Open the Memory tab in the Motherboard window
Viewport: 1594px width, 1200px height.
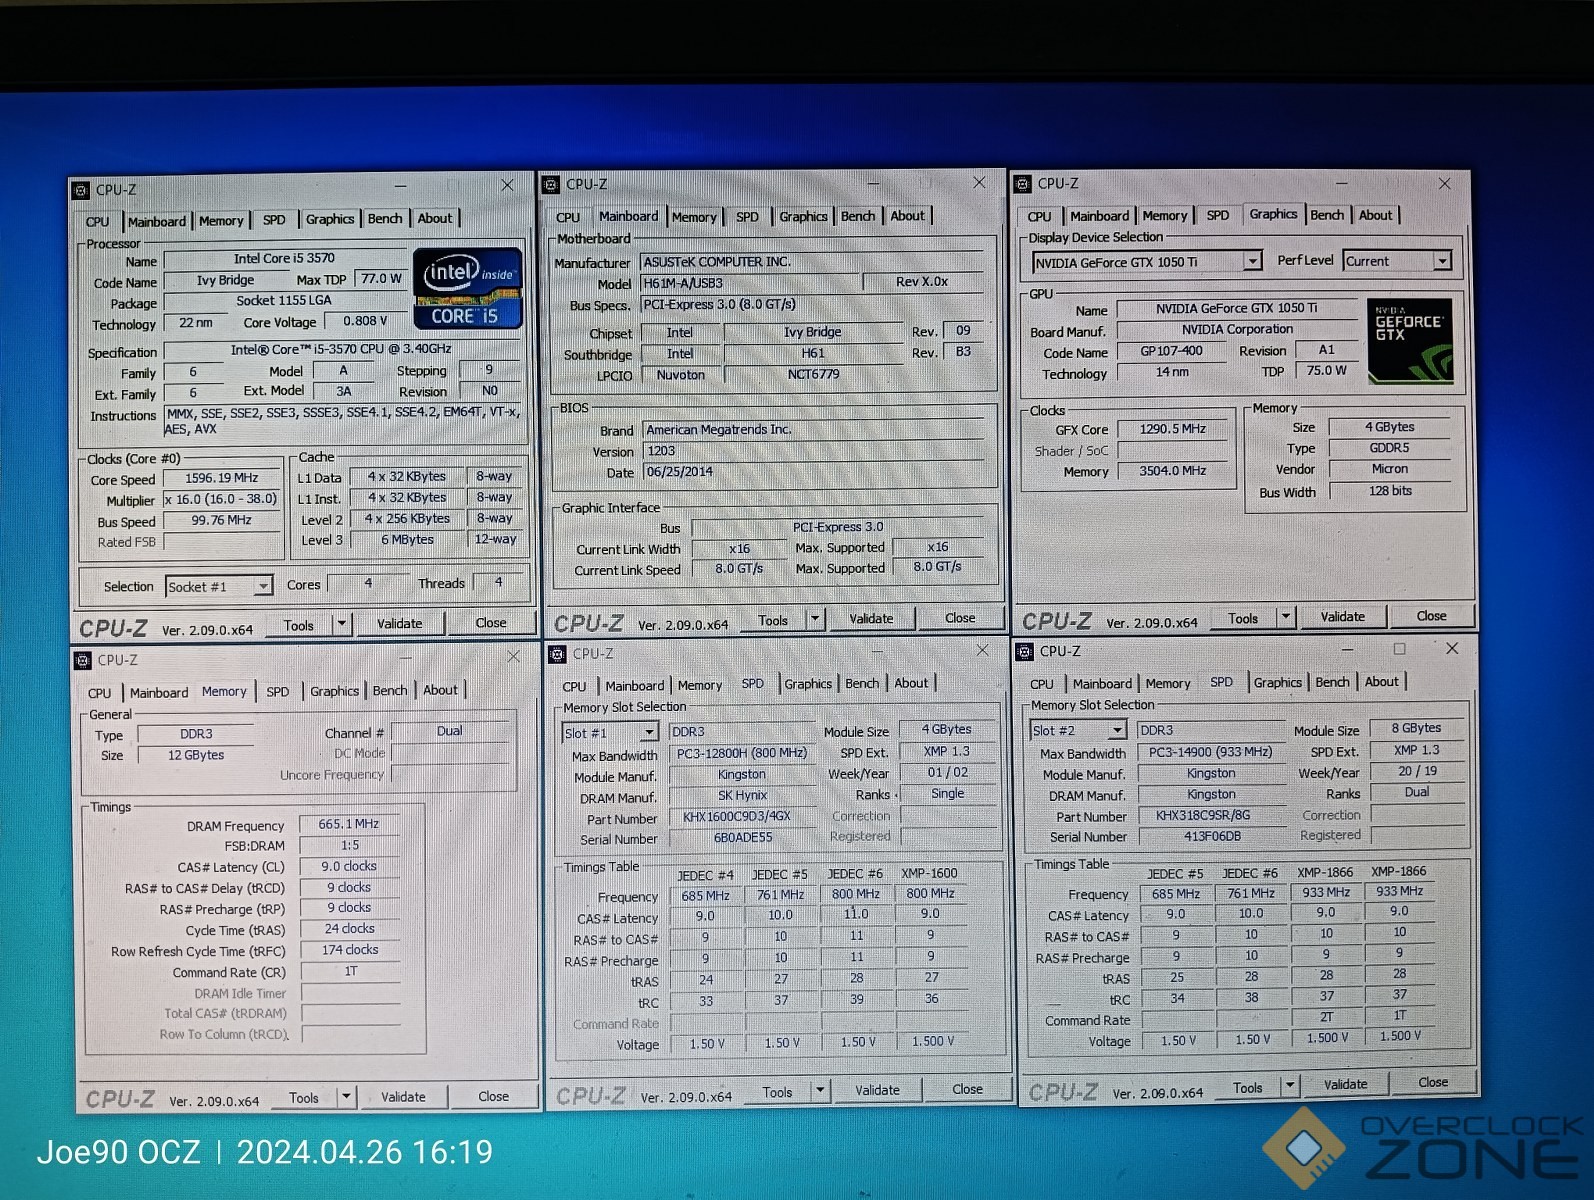click(694, 217)
